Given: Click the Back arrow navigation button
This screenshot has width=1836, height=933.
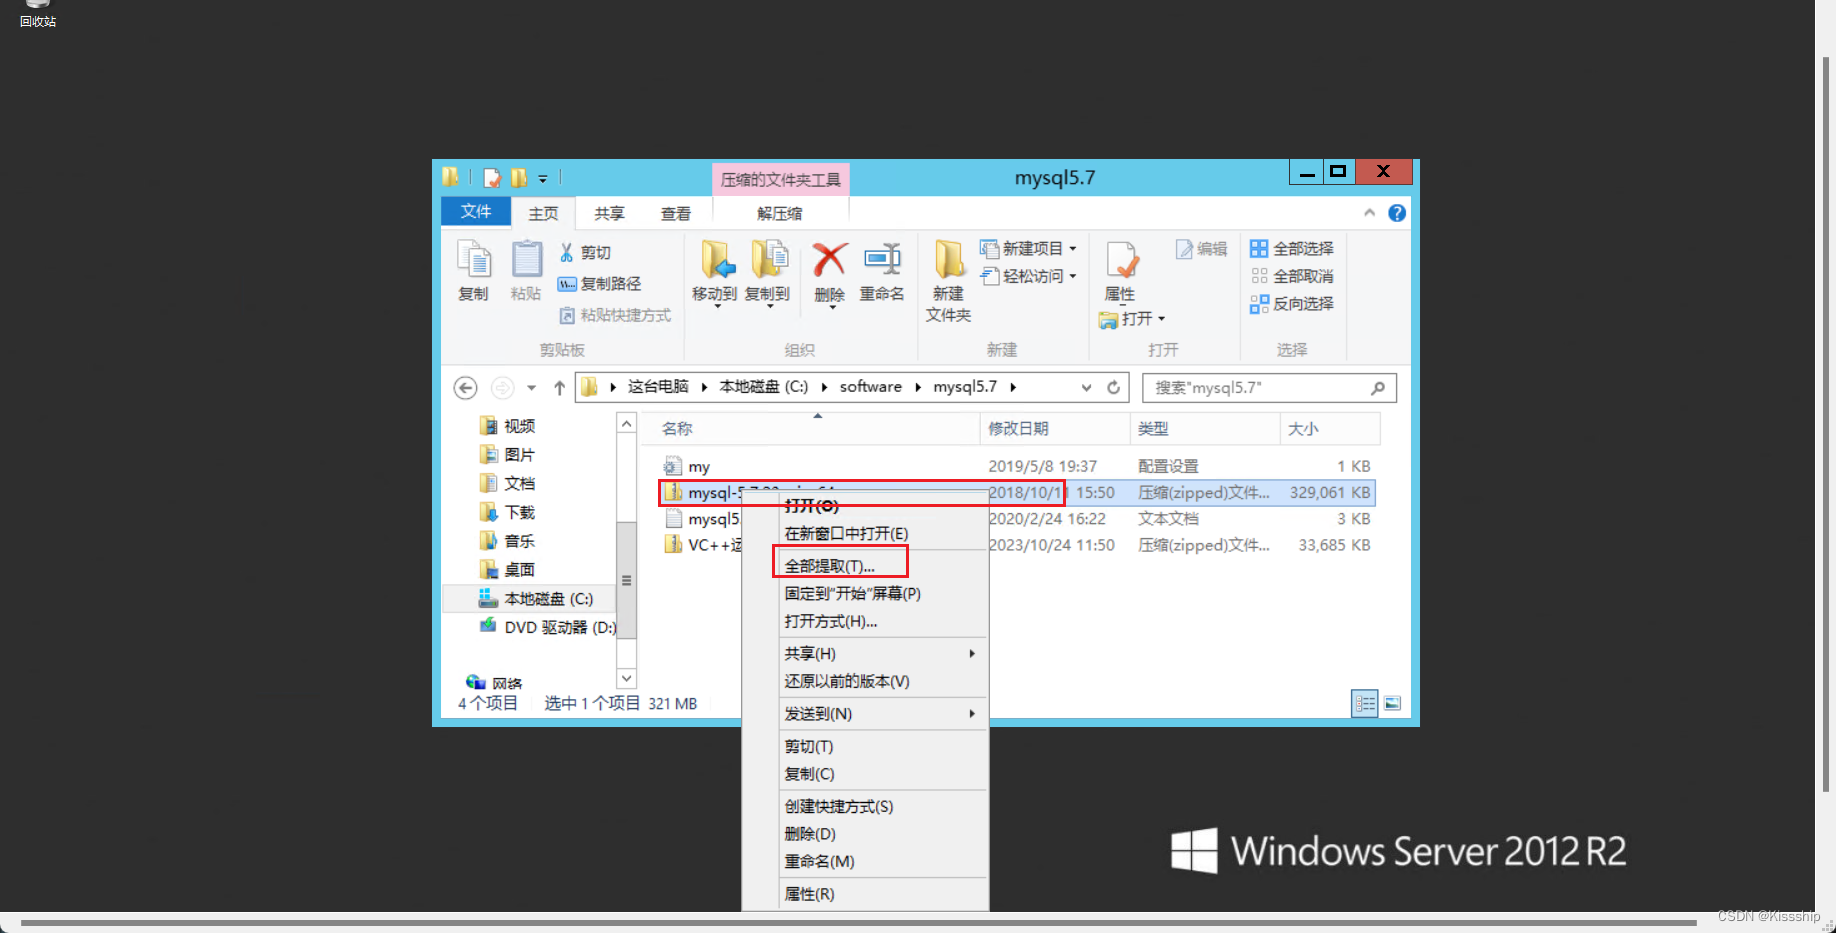Looking at the screenshot, I should [x=465, y=387].
